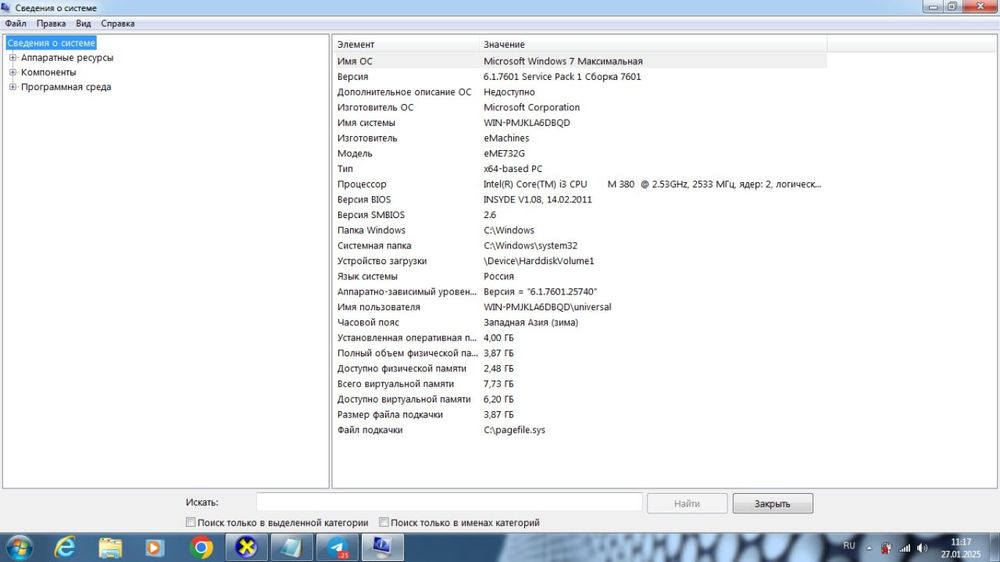Select the Аппаратные ресурсы tree item
The width and height of the screenshot is (1000, 562).
(67, 57)
